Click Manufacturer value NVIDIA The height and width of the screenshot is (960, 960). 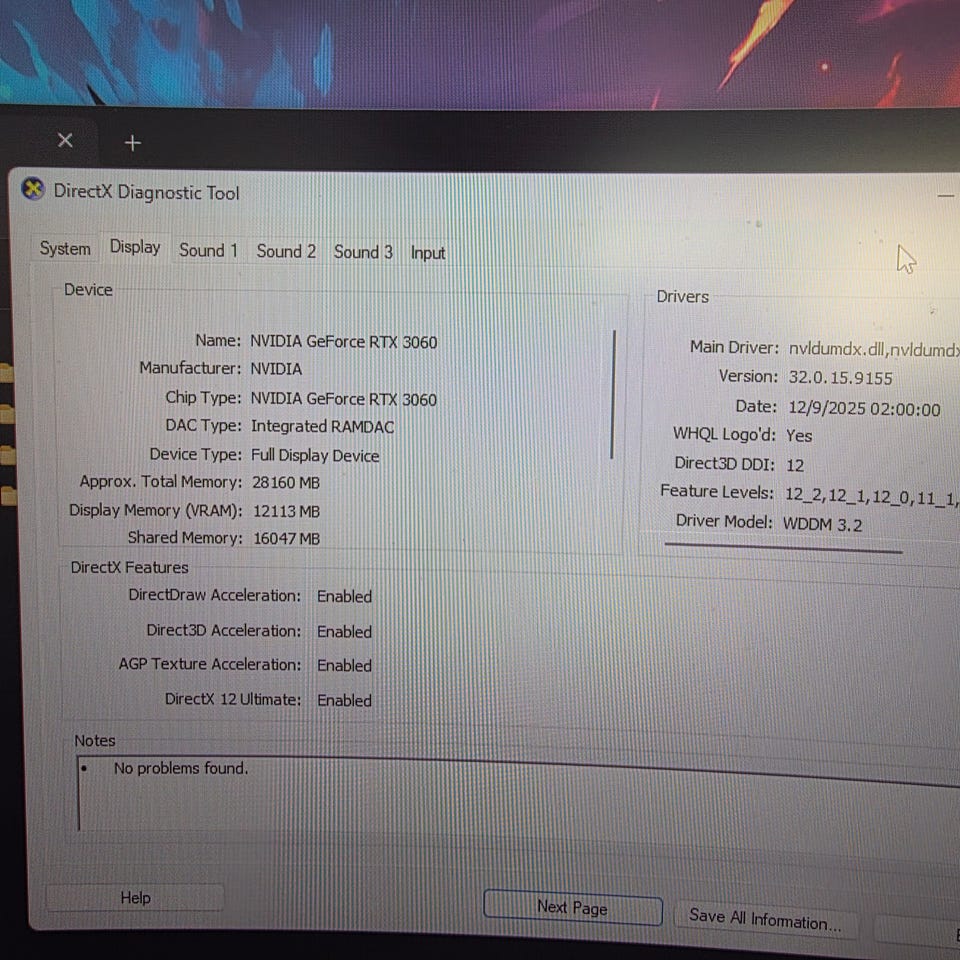pos(276,369)
